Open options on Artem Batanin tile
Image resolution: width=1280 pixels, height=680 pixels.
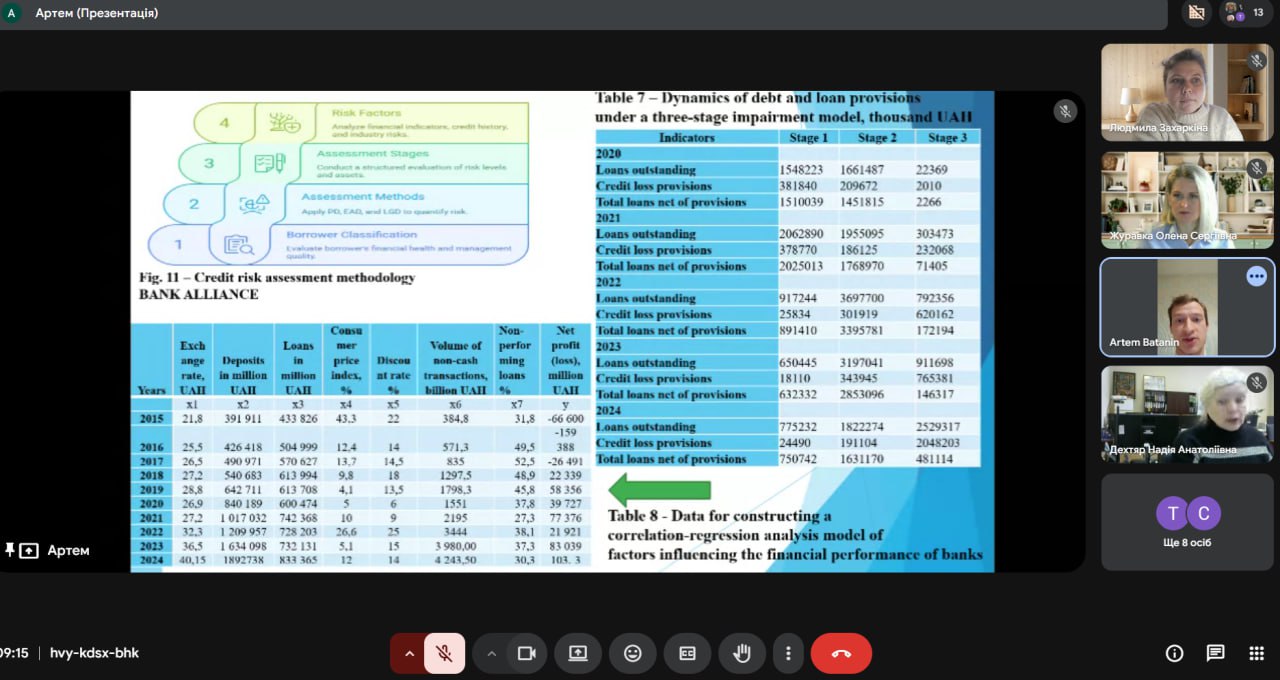pyautogui.click(x=1256, y=277)
